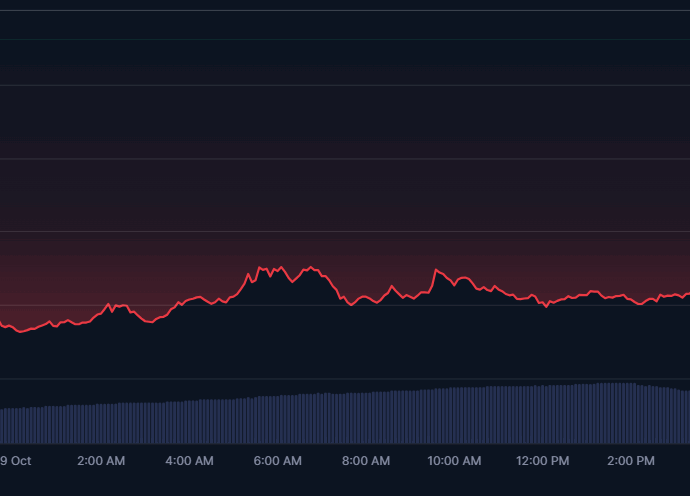Select the volume bar above 6:00 AM
The image size is (690, 496).
(x=278, y=420)
